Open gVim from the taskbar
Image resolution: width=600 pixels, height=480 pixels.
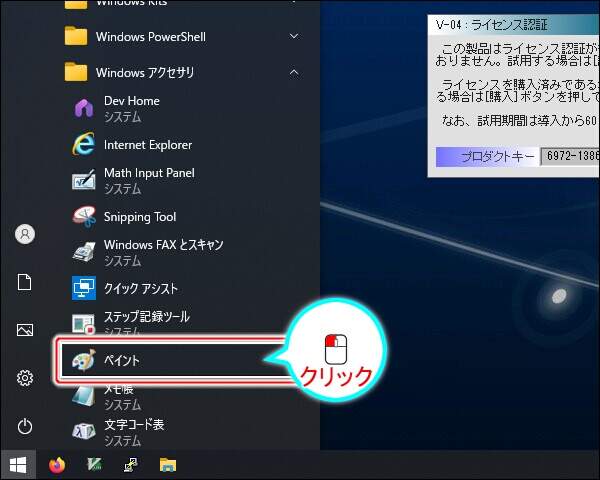click(94, 465)
